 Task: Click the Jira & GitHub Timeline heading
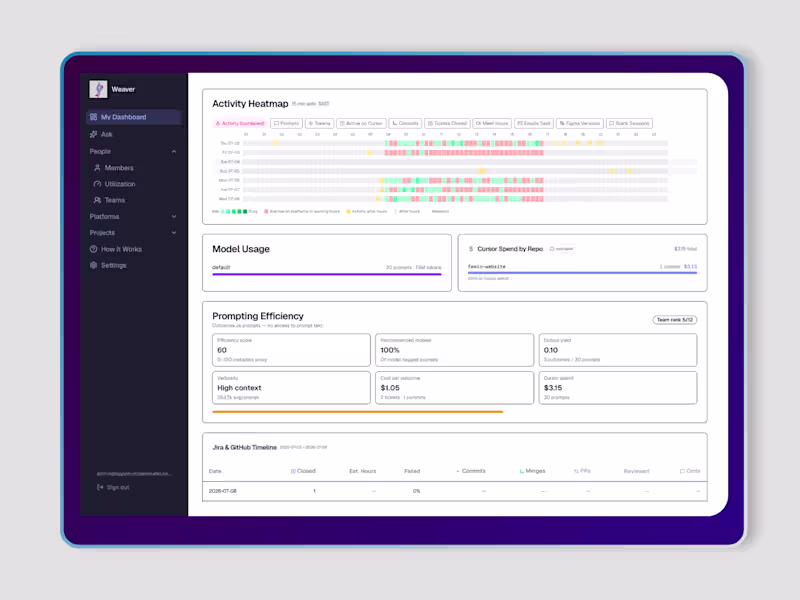[244, 447]
